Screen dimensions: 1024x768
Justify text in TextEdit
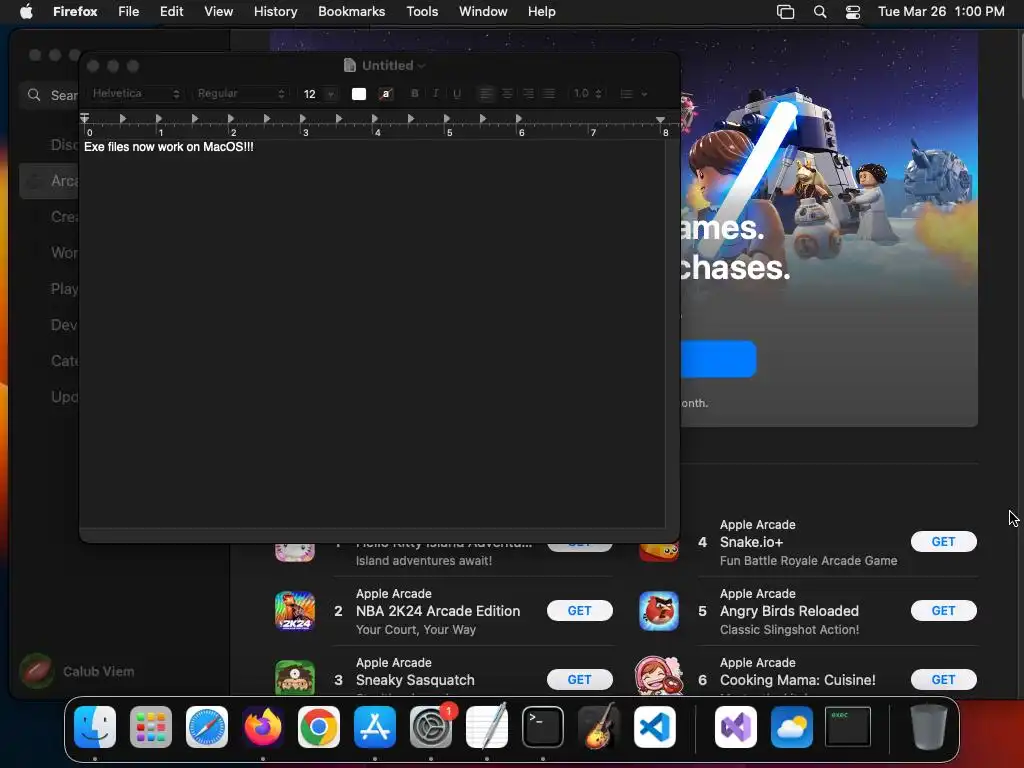tap(549, 94)
